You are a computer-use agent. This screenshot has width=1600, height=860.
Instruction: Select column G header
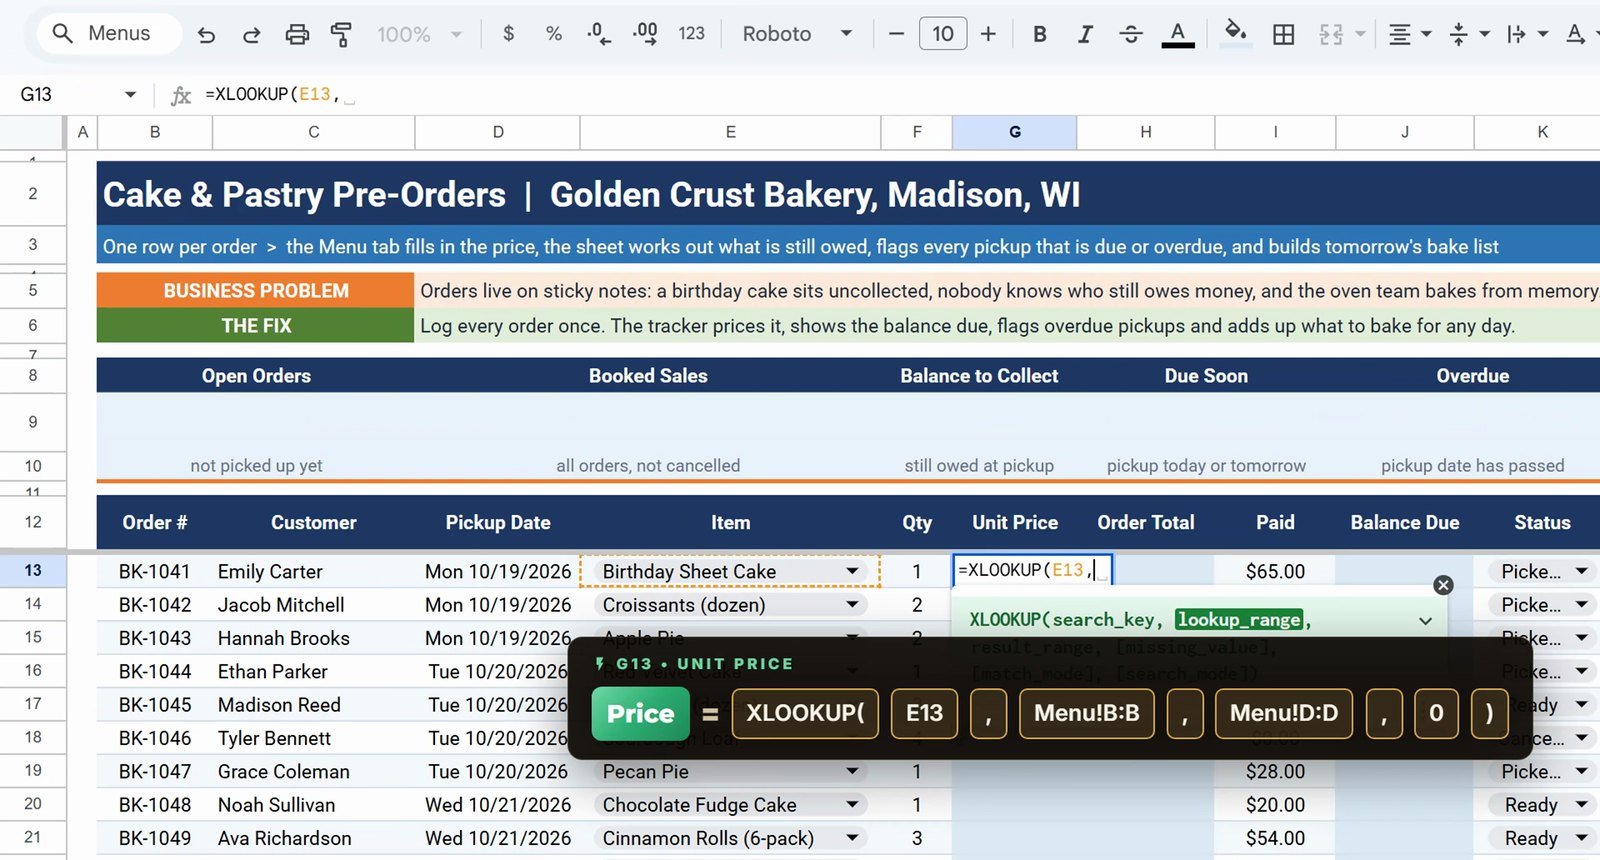tap(1014, 132)
